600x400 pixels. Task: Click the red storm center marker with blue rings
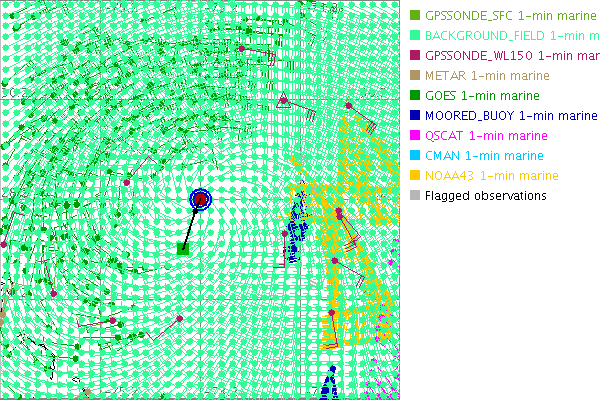point(200,199)
